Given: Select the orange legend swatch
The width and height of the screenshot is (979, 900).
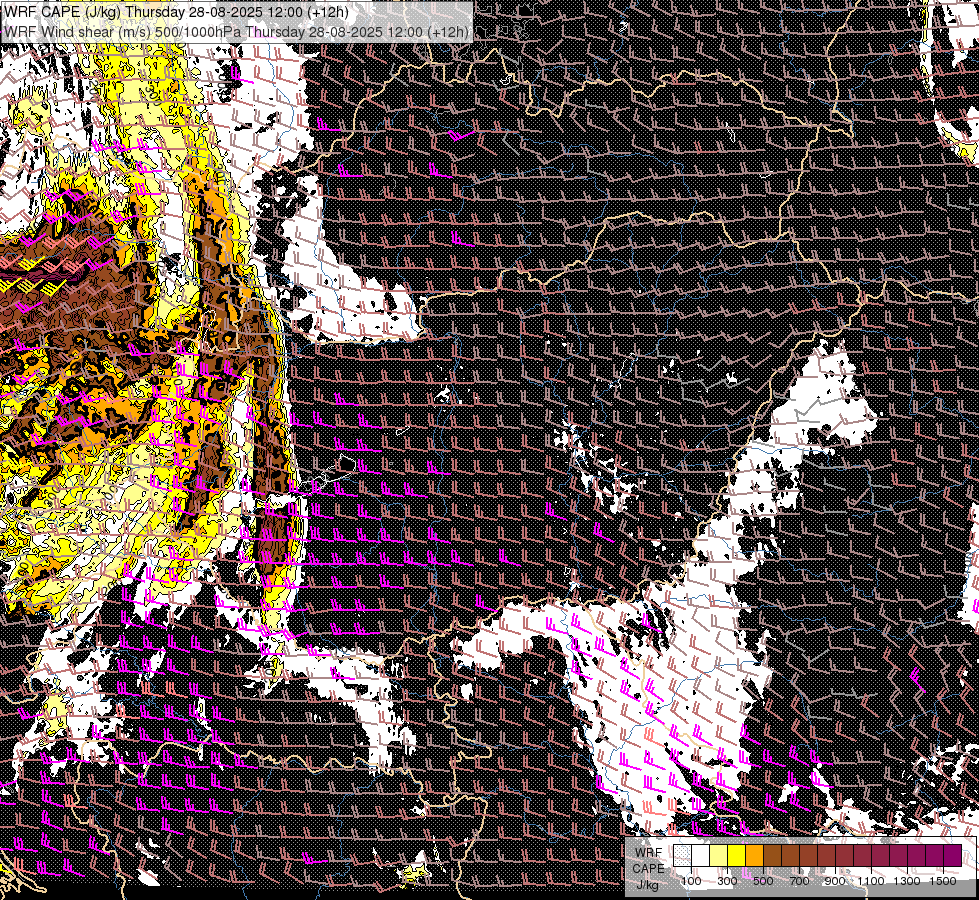Looking at the screenshot, I should 754,855.
